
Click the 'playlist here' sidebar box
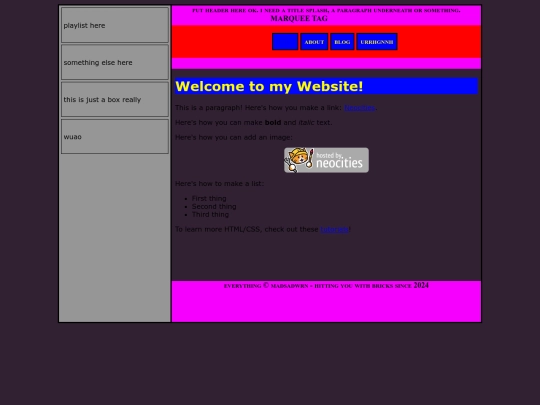[x=115, y=25]
